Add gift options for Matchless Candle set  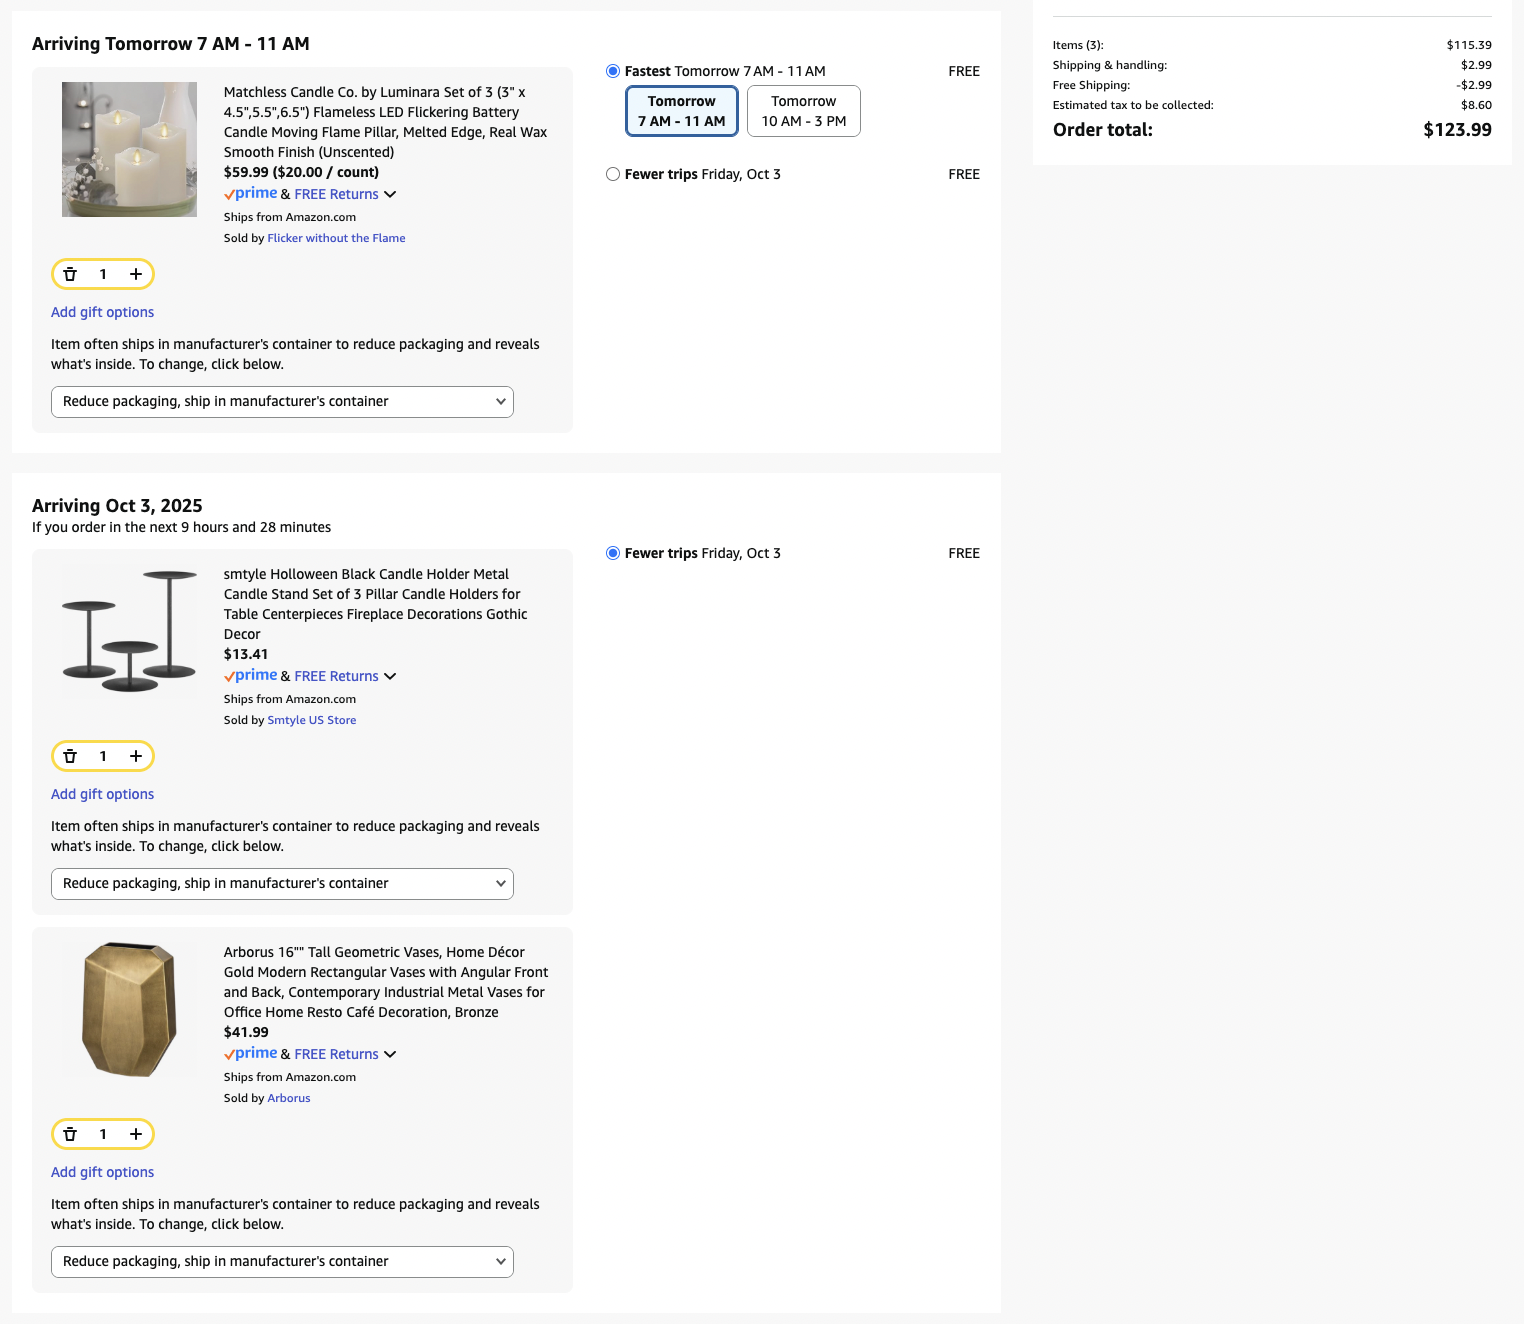tap(103, 312)
